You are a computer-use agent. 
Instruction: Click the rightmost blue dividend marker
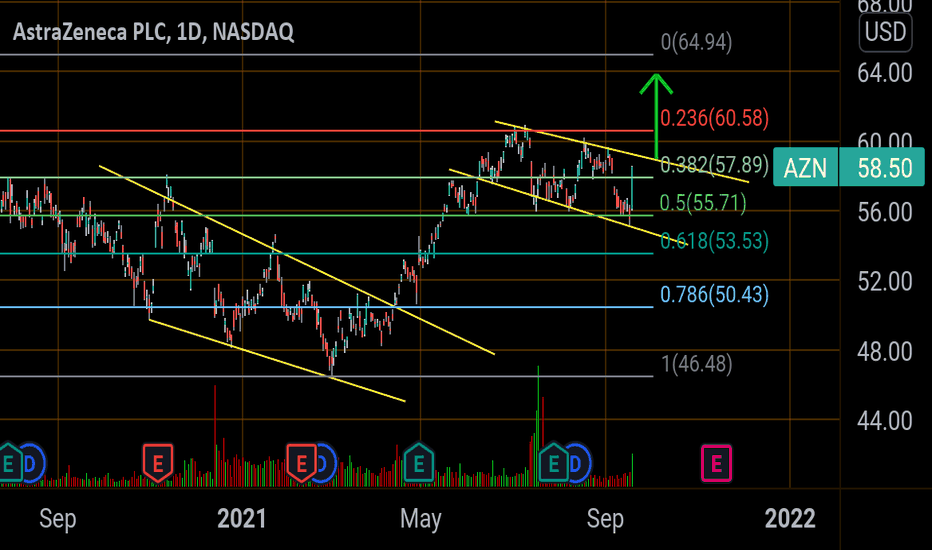click(578, 463)
